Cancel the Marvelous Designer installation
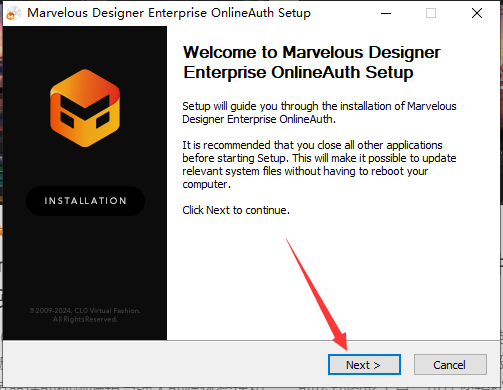The height and width of the screenshot is (390, 503). pyautogui.click(x=450, y=365)
